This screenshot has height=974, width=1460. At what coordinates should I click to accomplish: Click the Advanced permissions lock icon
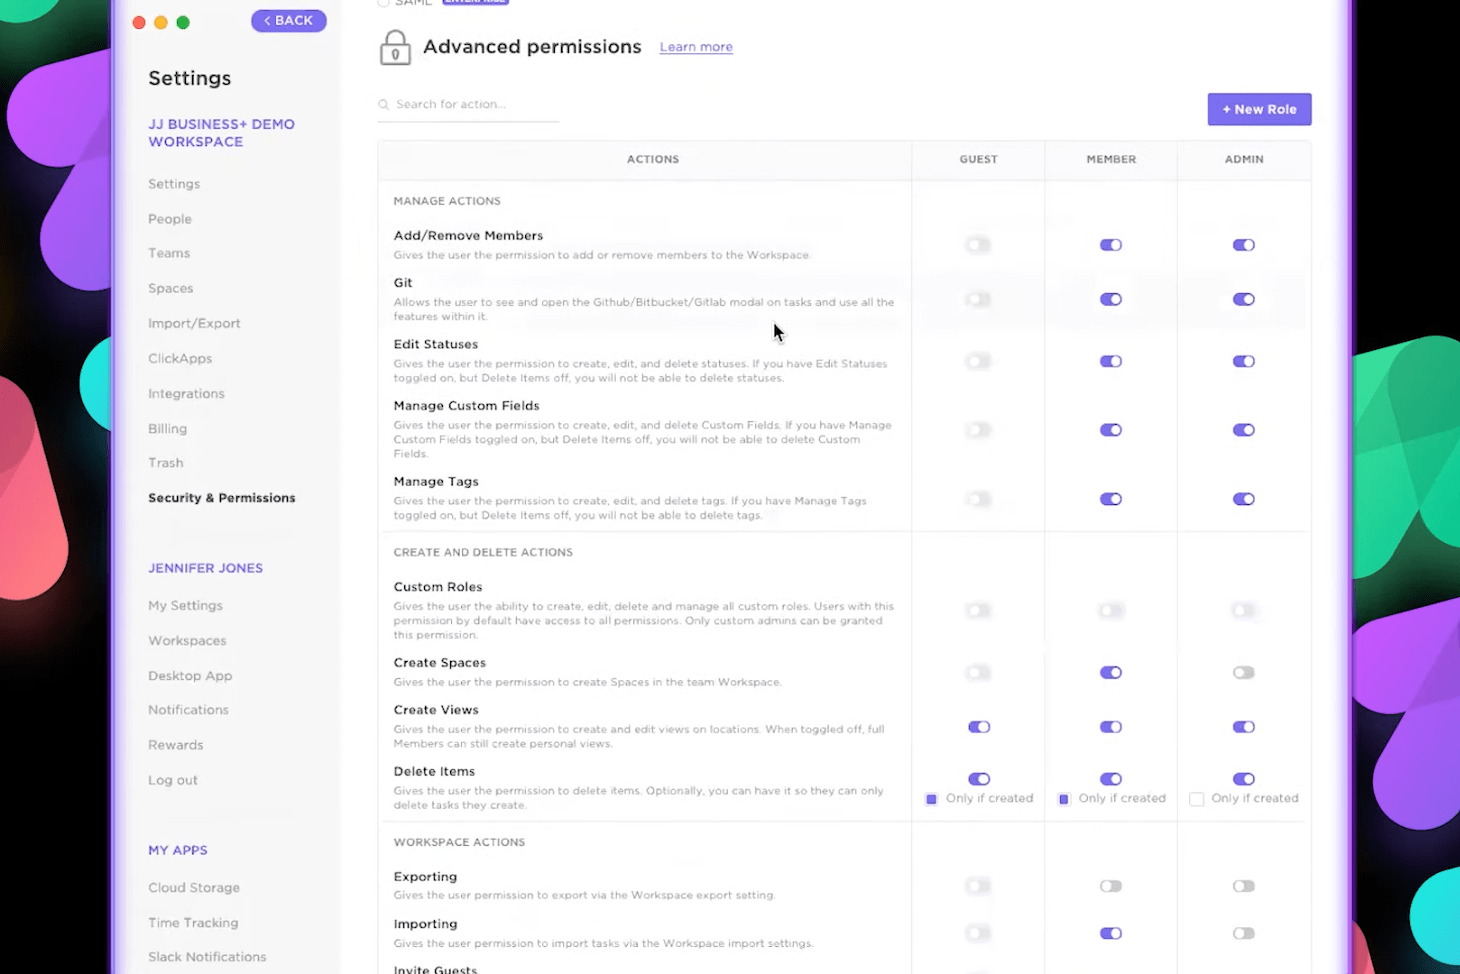tap(395, 47)
